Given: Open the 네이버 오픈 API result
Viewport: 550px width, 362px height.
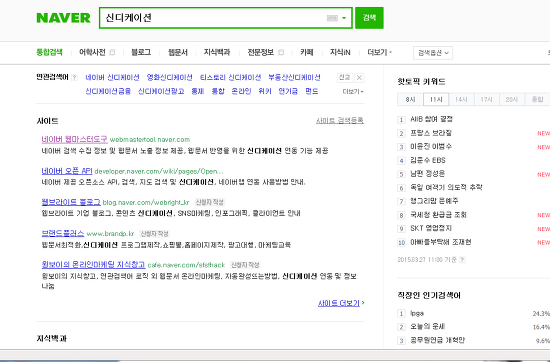Looking at the screenshot, I should pos(67,171).
